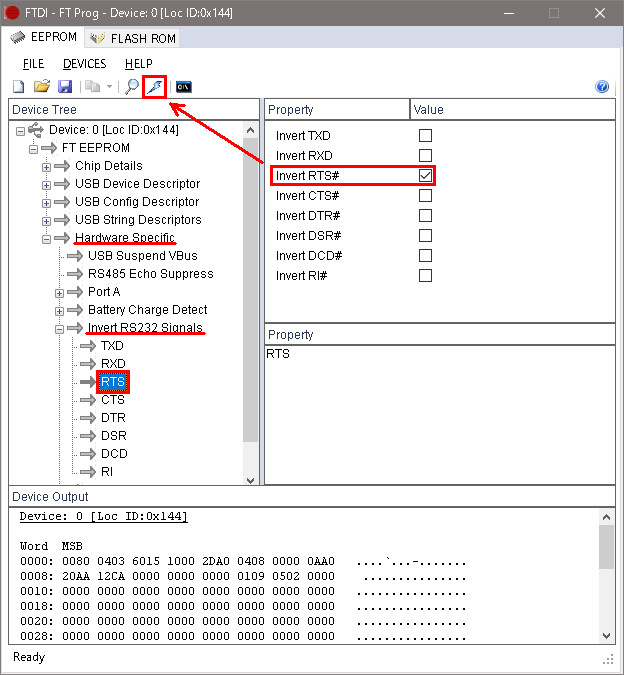Click the Invert RS232 Signals tree label

145,328
